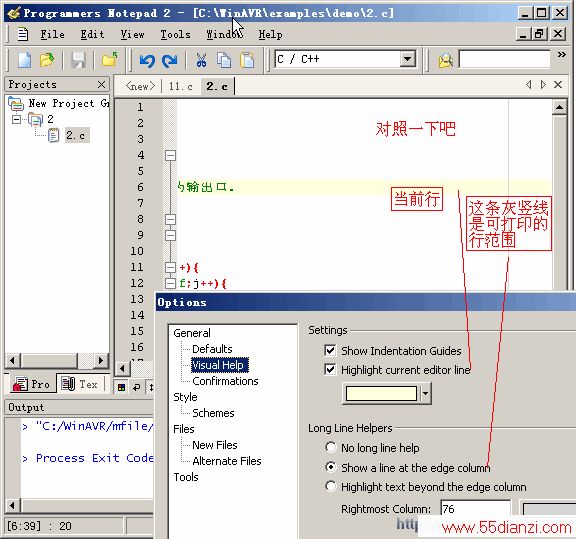Image resolution: width=576 pixels, height=539 pixels.
Task: Click the Paste clipboard icon
Action: (x=247, y=60)
